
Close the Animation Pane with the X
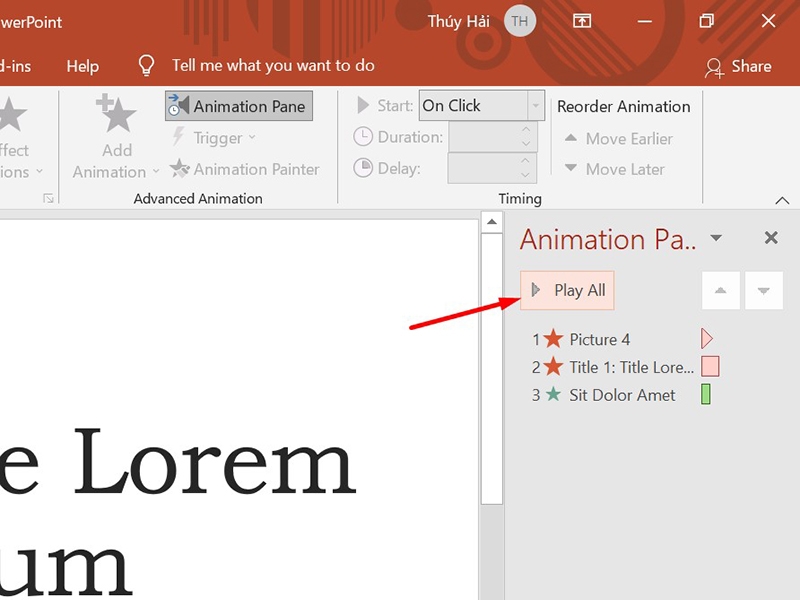770,238
